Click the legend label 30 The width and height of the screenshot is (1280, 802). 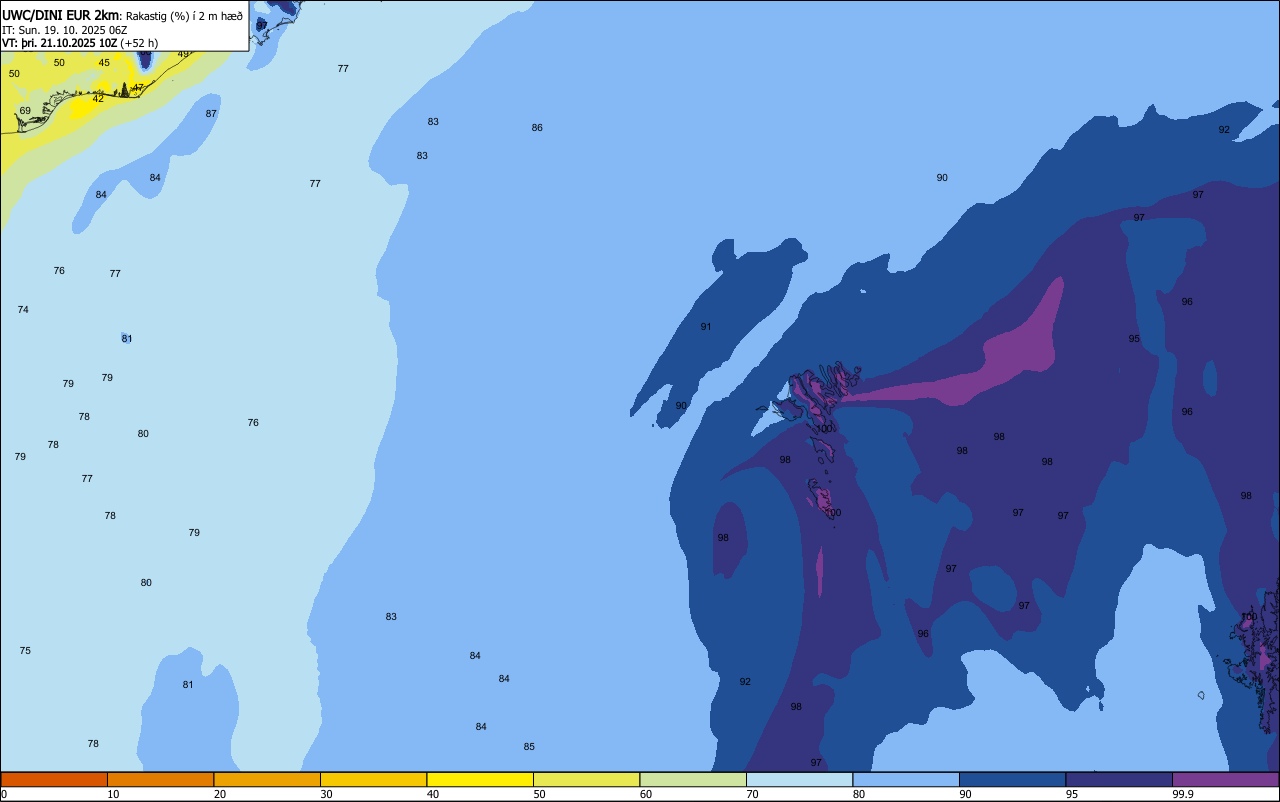click(x=326, y=794)
